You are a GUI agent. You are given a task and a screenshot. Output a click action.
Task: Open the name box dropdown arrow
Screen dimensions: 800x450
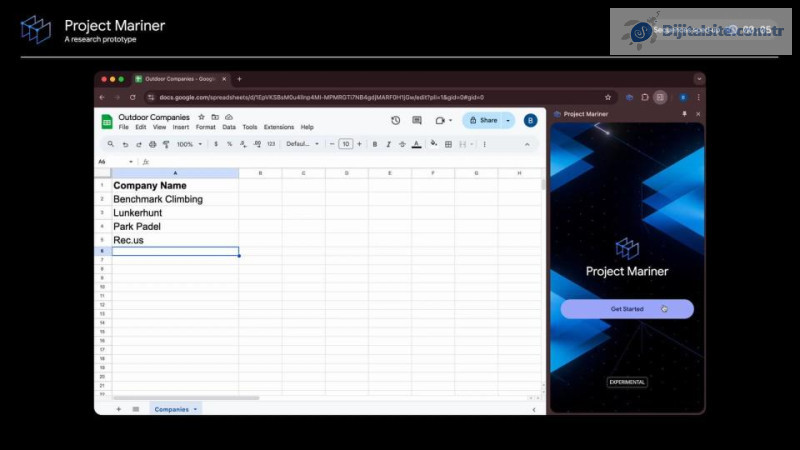(x=131, y=162)
